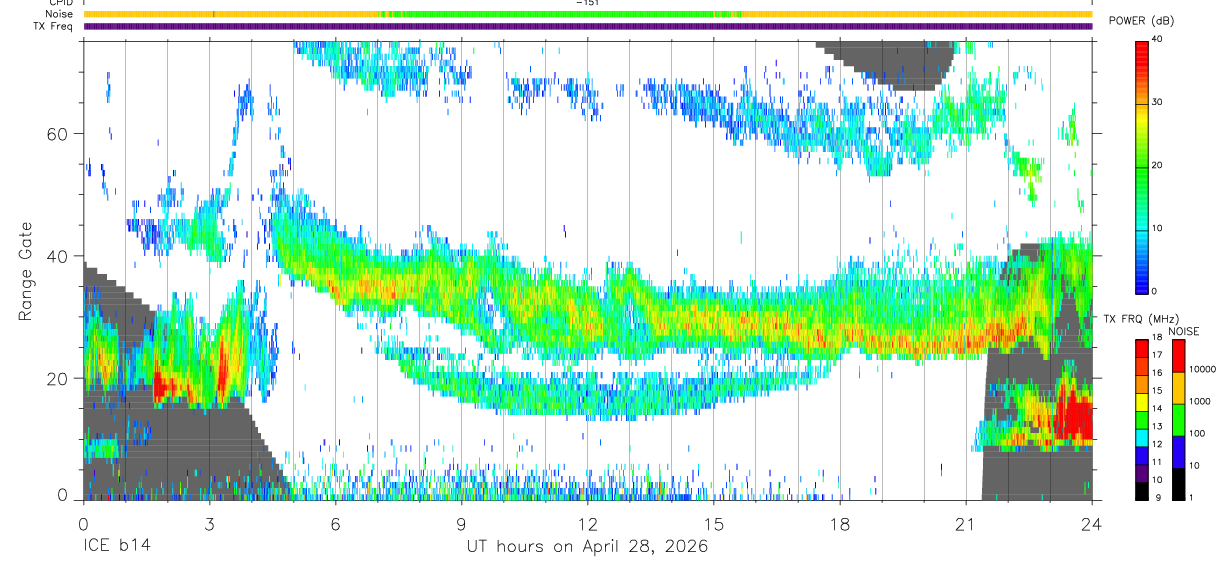1228x567 pixels.
Task: Click the orange swatch in NOISE legend
Action: point(1178,387)
